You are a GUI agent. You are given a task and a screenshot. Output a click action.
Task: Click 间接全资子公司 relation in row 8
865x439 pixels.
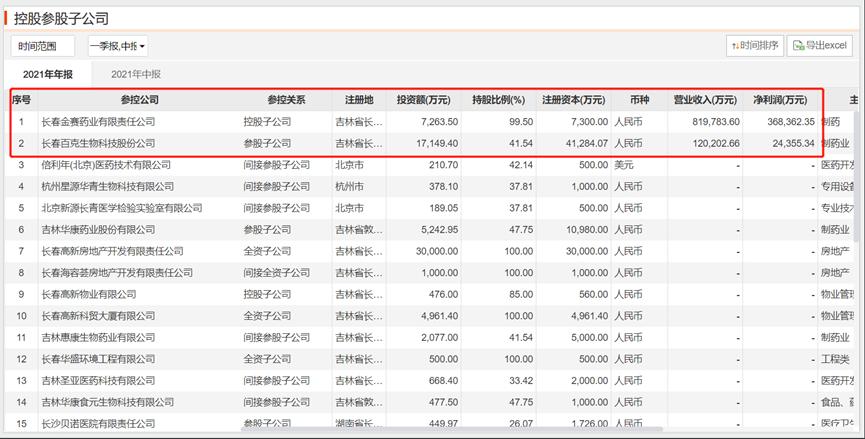(x=277, y=272)
